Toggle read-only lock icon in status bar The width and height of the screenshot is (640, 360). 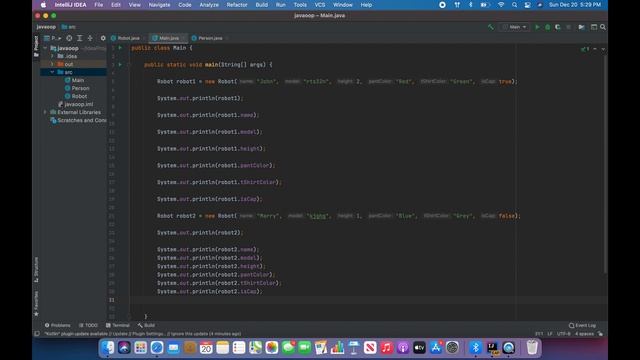[x=600, y=333]
